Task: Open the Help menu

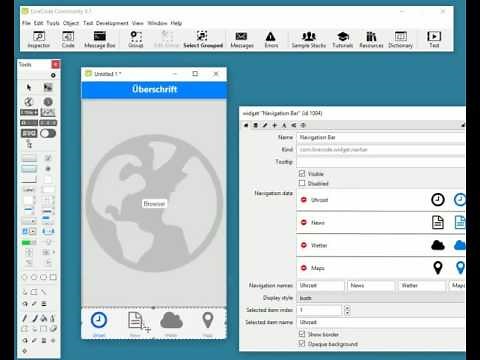Action: tap(176, 23)
